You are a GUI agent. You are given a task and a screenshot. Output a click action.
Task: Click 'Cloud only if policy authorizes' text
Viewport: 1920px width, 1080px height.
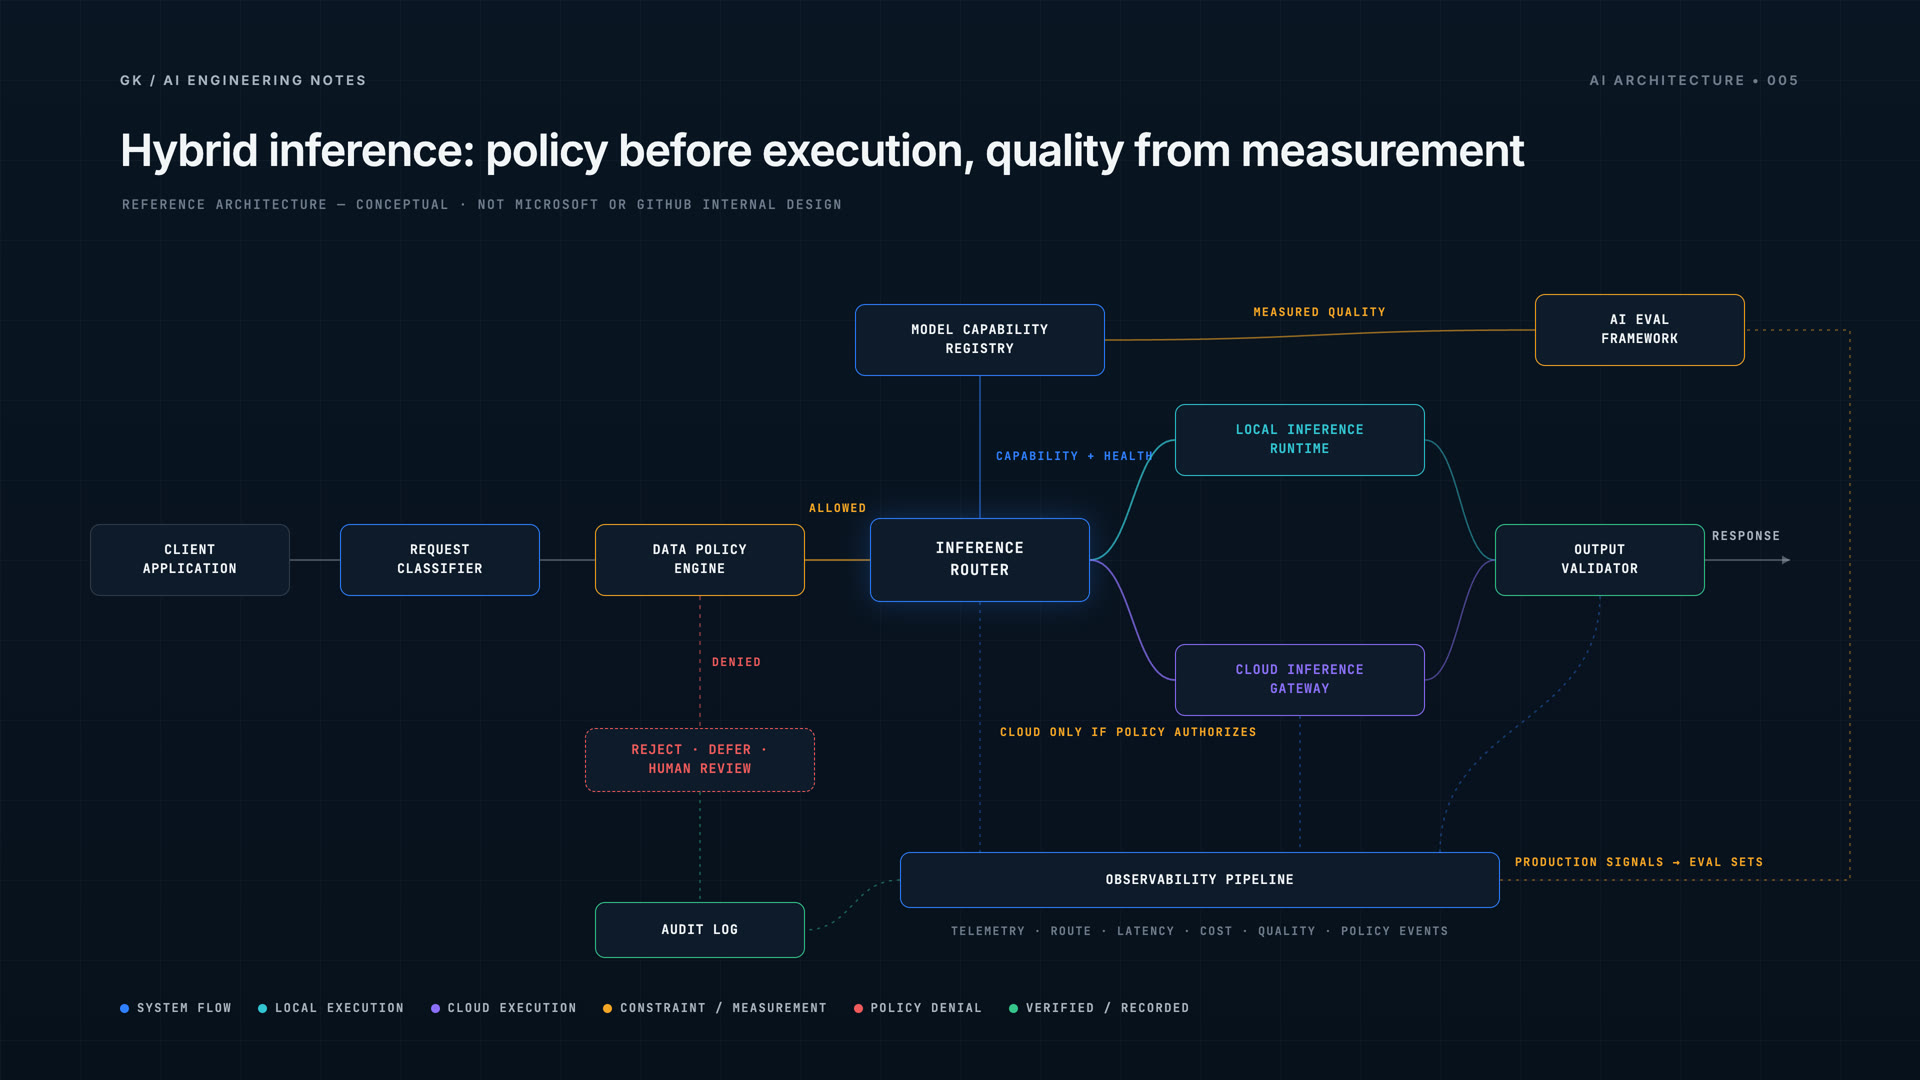(x=1128, y=732)
